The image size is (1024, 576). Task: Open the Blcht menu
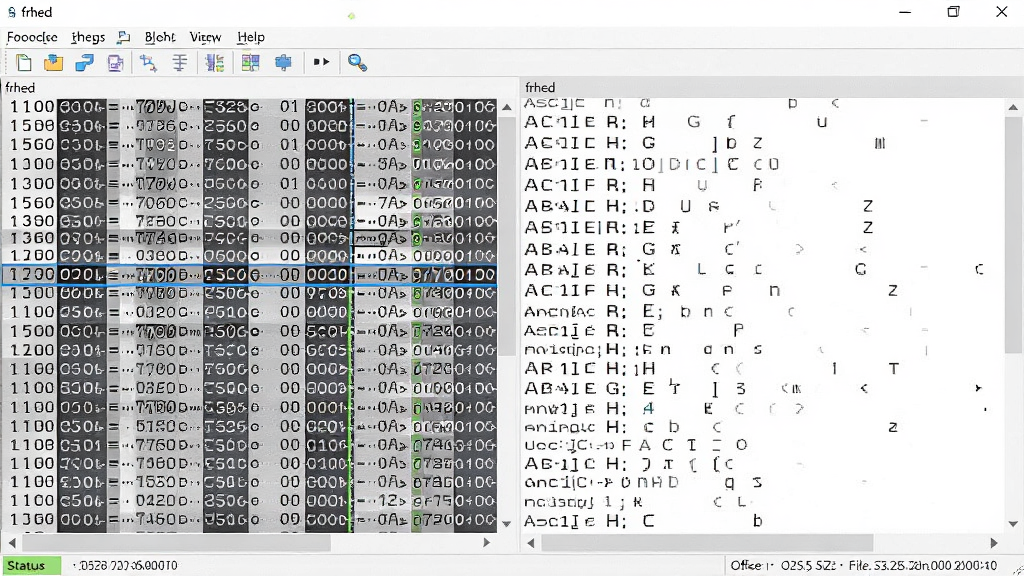pos(160,37)
